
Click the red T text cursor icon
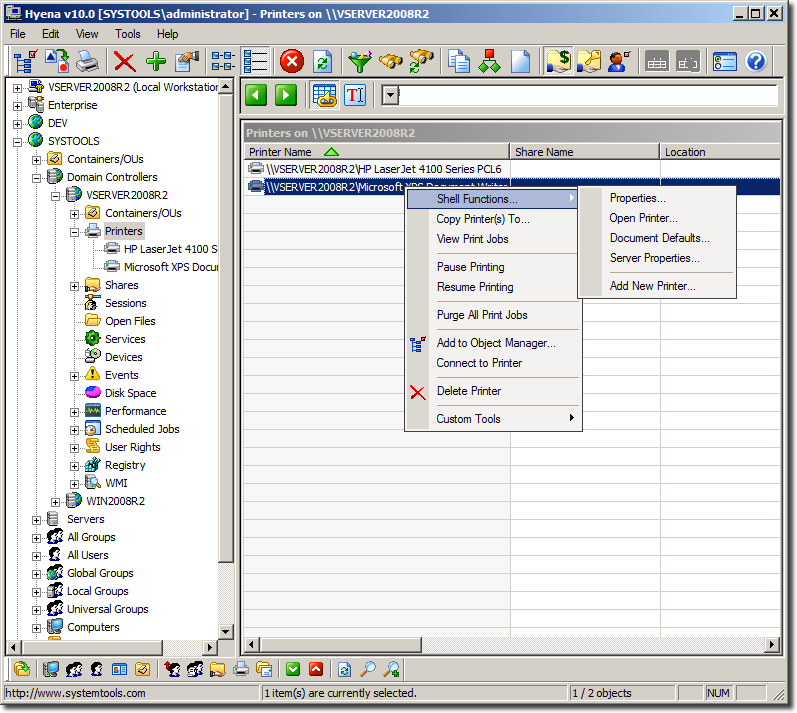pos(355,95)
